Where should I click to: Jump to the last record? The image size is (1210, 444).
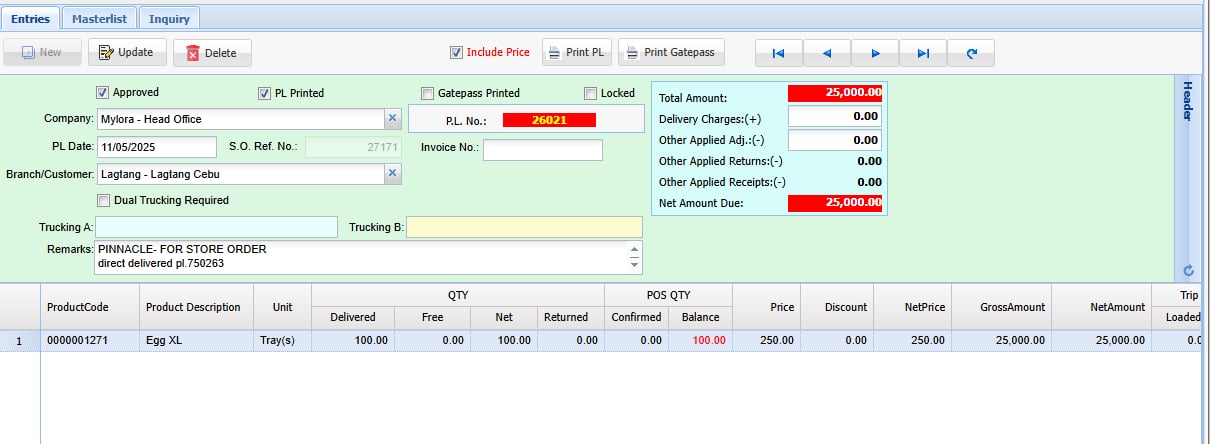pyautogui.click(x=923, y=53)
